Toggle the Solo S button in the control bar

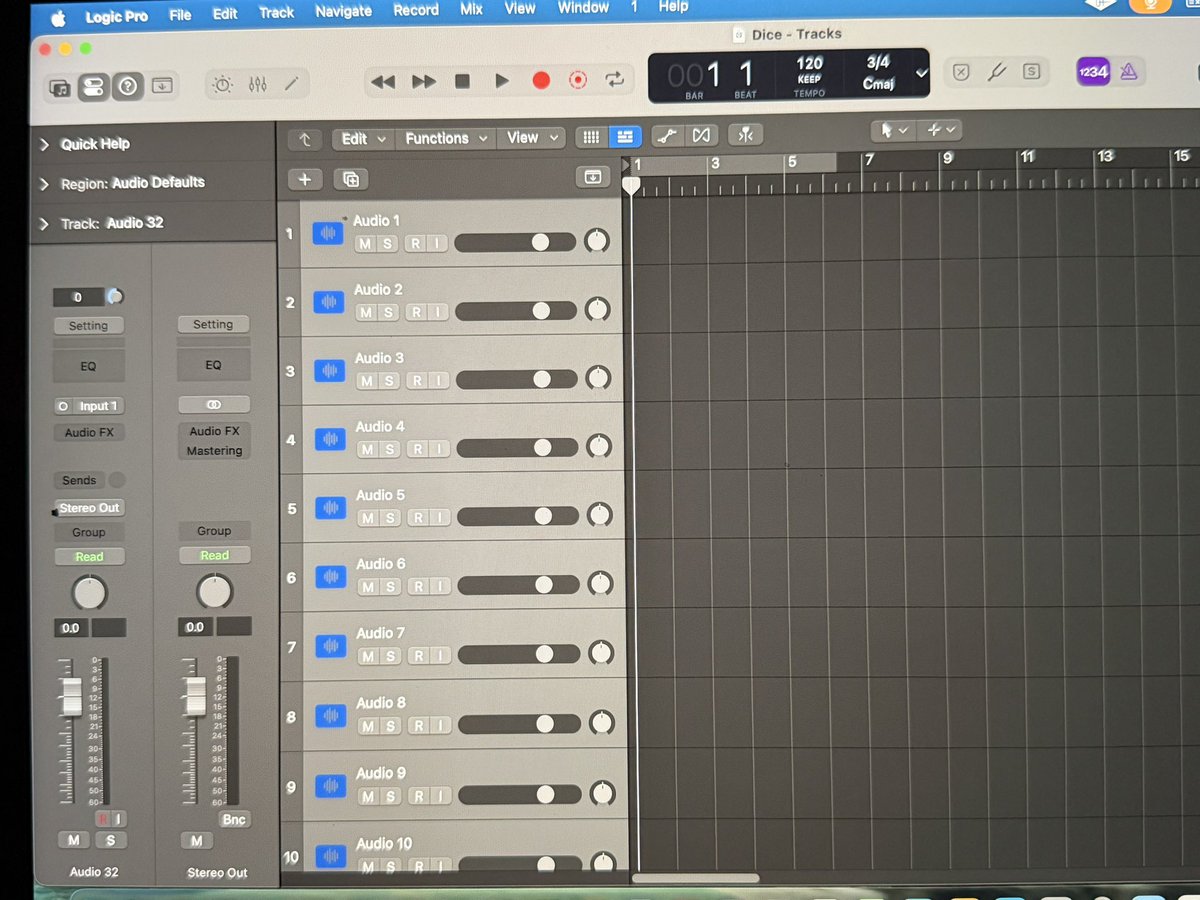1031,72
